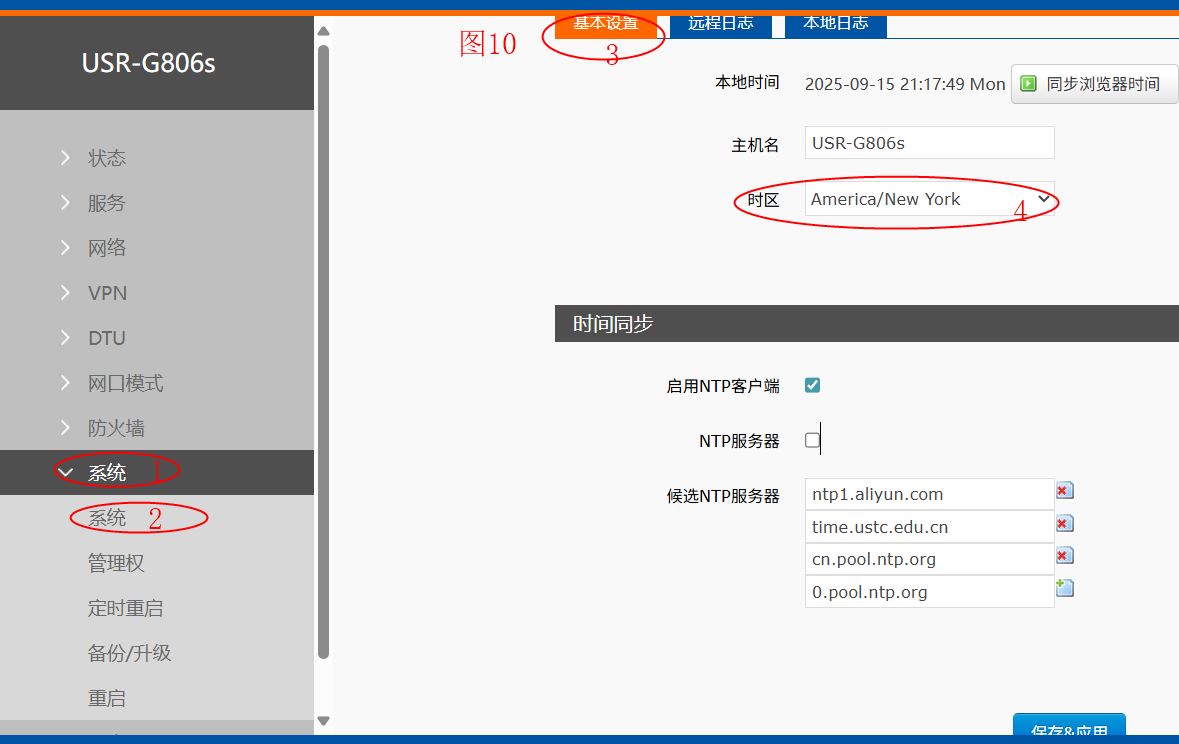The image size is (1179, 744).
Task: Click the sidebar vertical scrollbar thumb
Action: tap(323, 352)
